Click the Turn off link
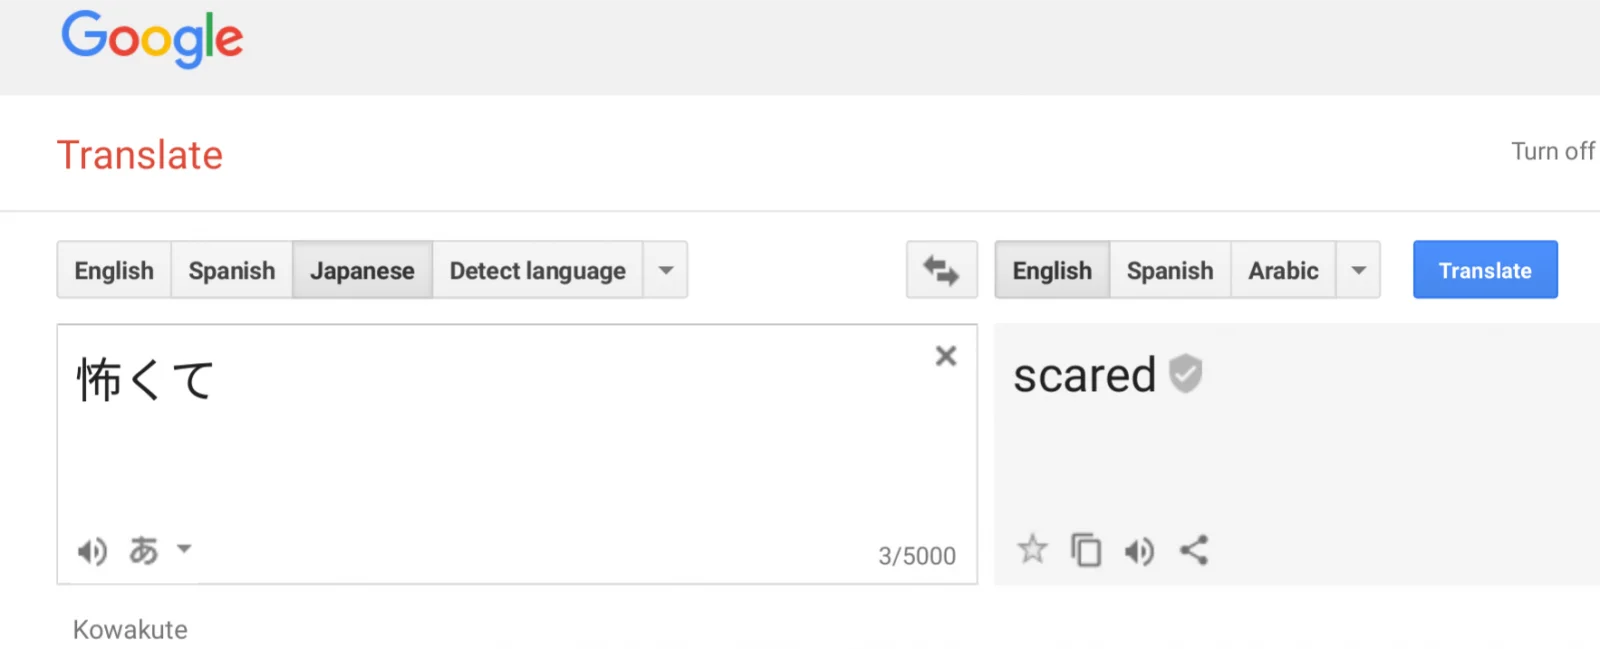 tap(1553, 151)
